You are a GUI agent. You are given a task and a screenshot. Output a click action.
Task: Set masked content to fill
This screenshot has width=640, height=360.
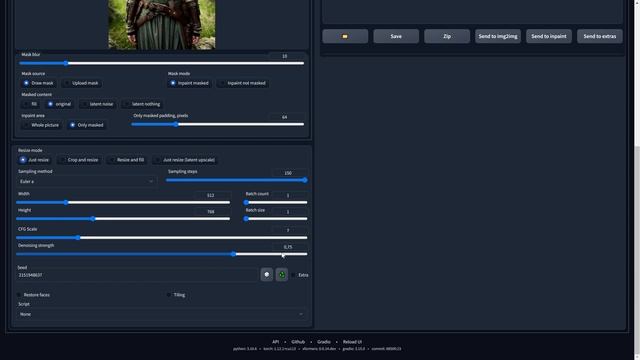31,104
